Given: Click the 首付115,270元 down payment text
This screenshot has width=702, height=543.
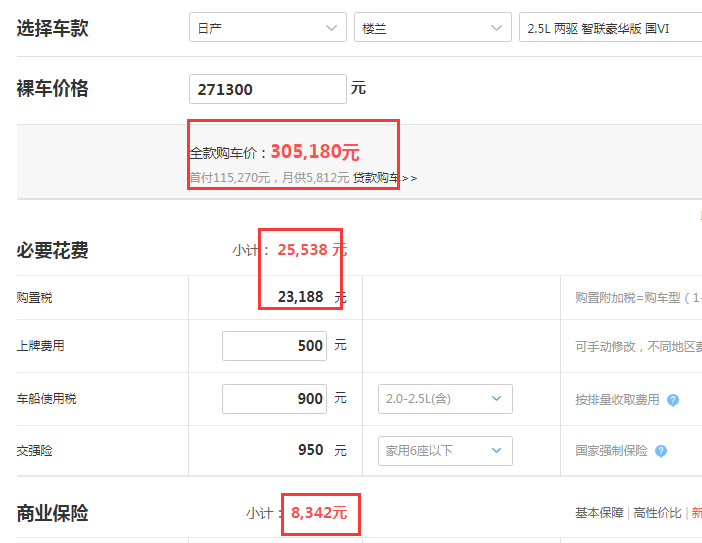Looking at the screenshot, I should click(230, 178).
